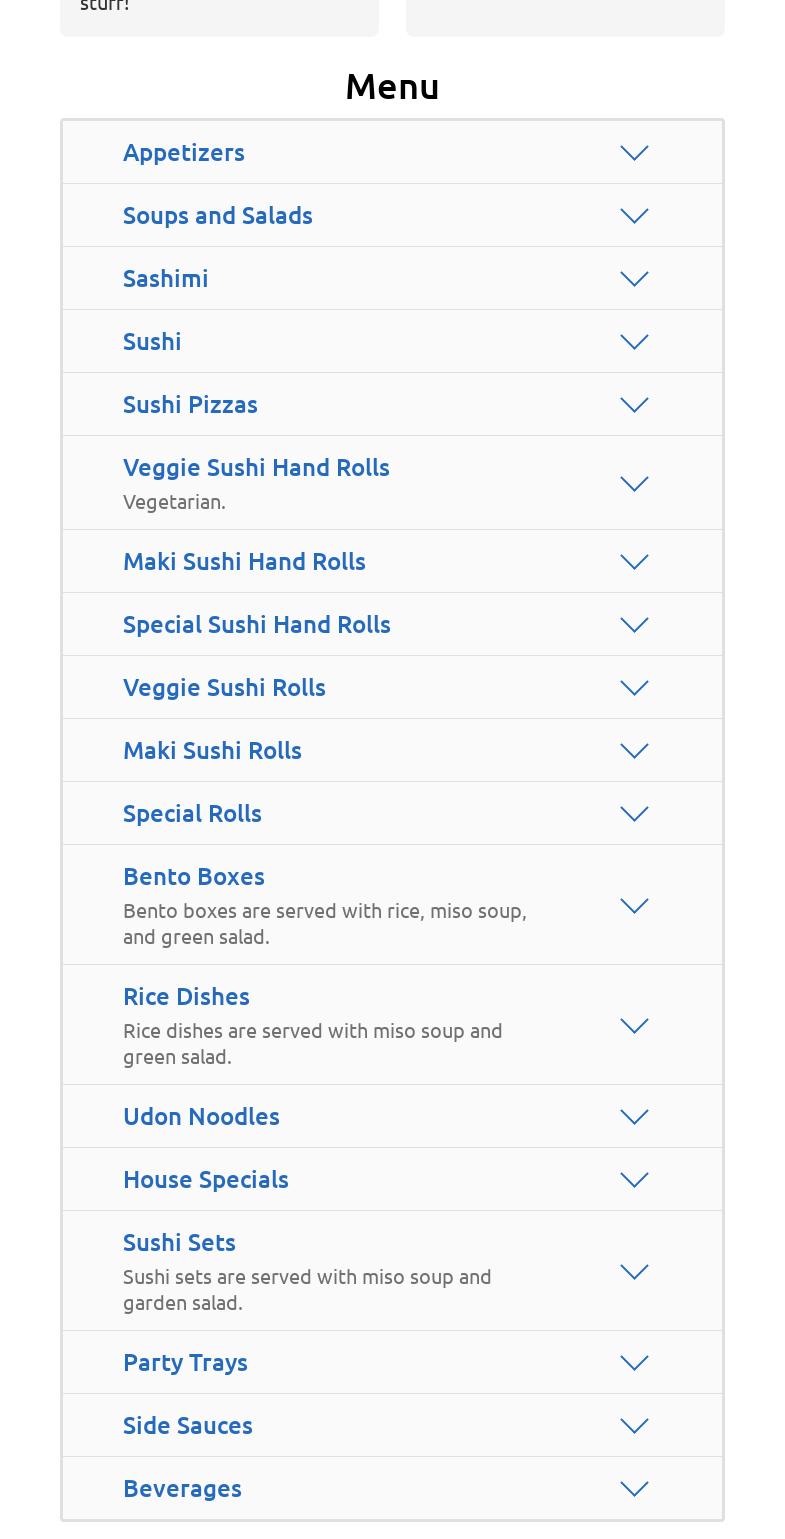
Task: Click chevron beside Veggie Sushi Hand Rolls
Action: [x=634, y=484]
